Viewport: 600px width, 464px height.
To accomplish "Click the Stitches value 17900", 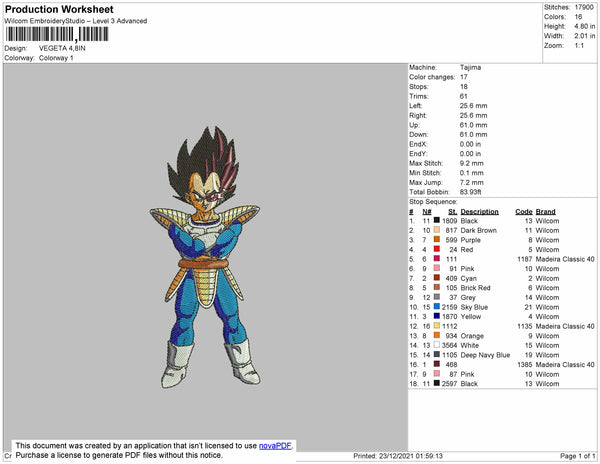I will (x=584, y=7).
